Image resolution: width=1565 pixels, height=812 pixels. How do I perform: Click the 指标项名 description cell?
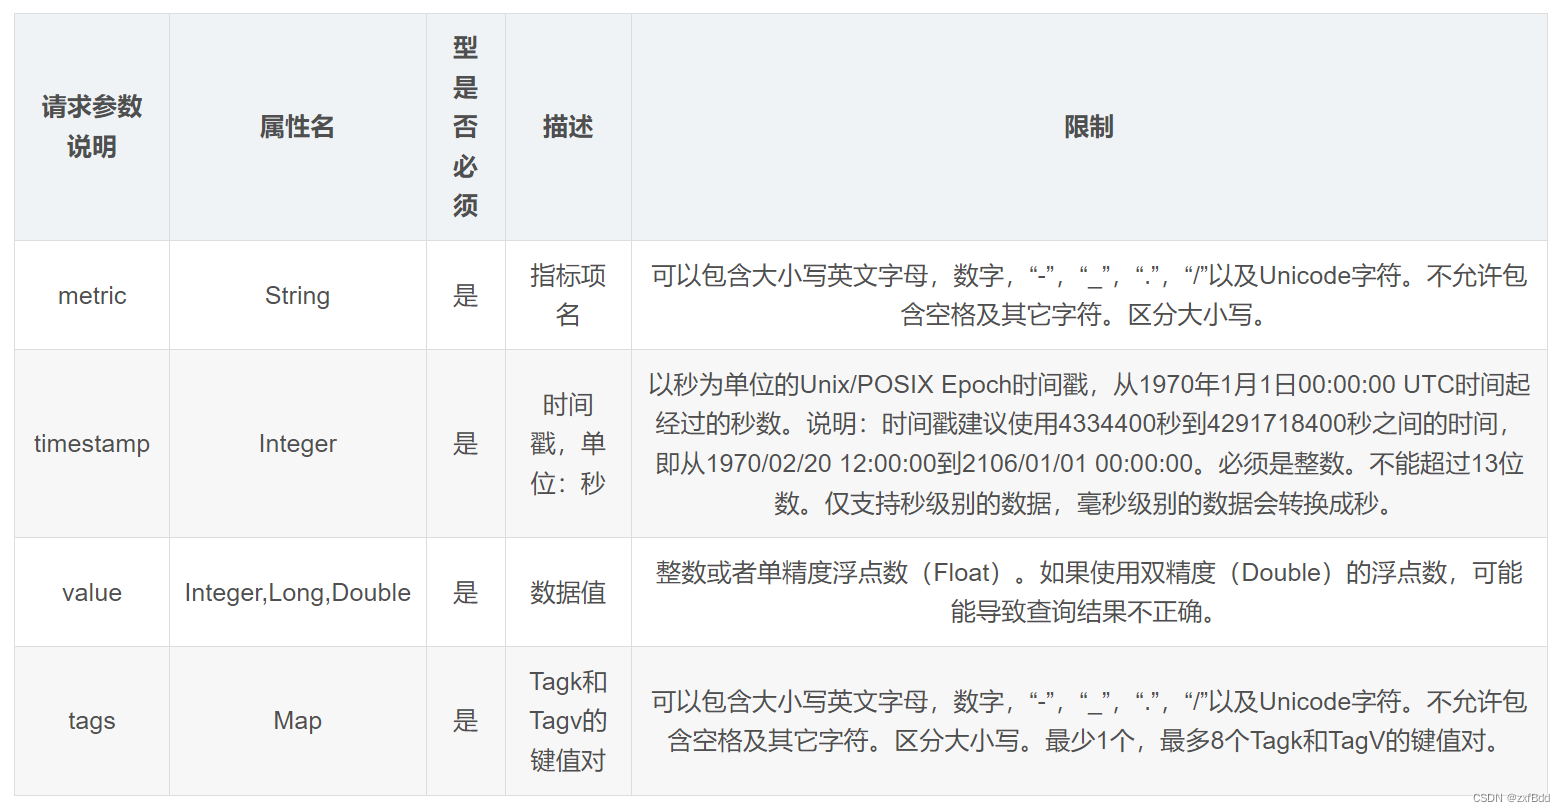click(x=567, y=295)
